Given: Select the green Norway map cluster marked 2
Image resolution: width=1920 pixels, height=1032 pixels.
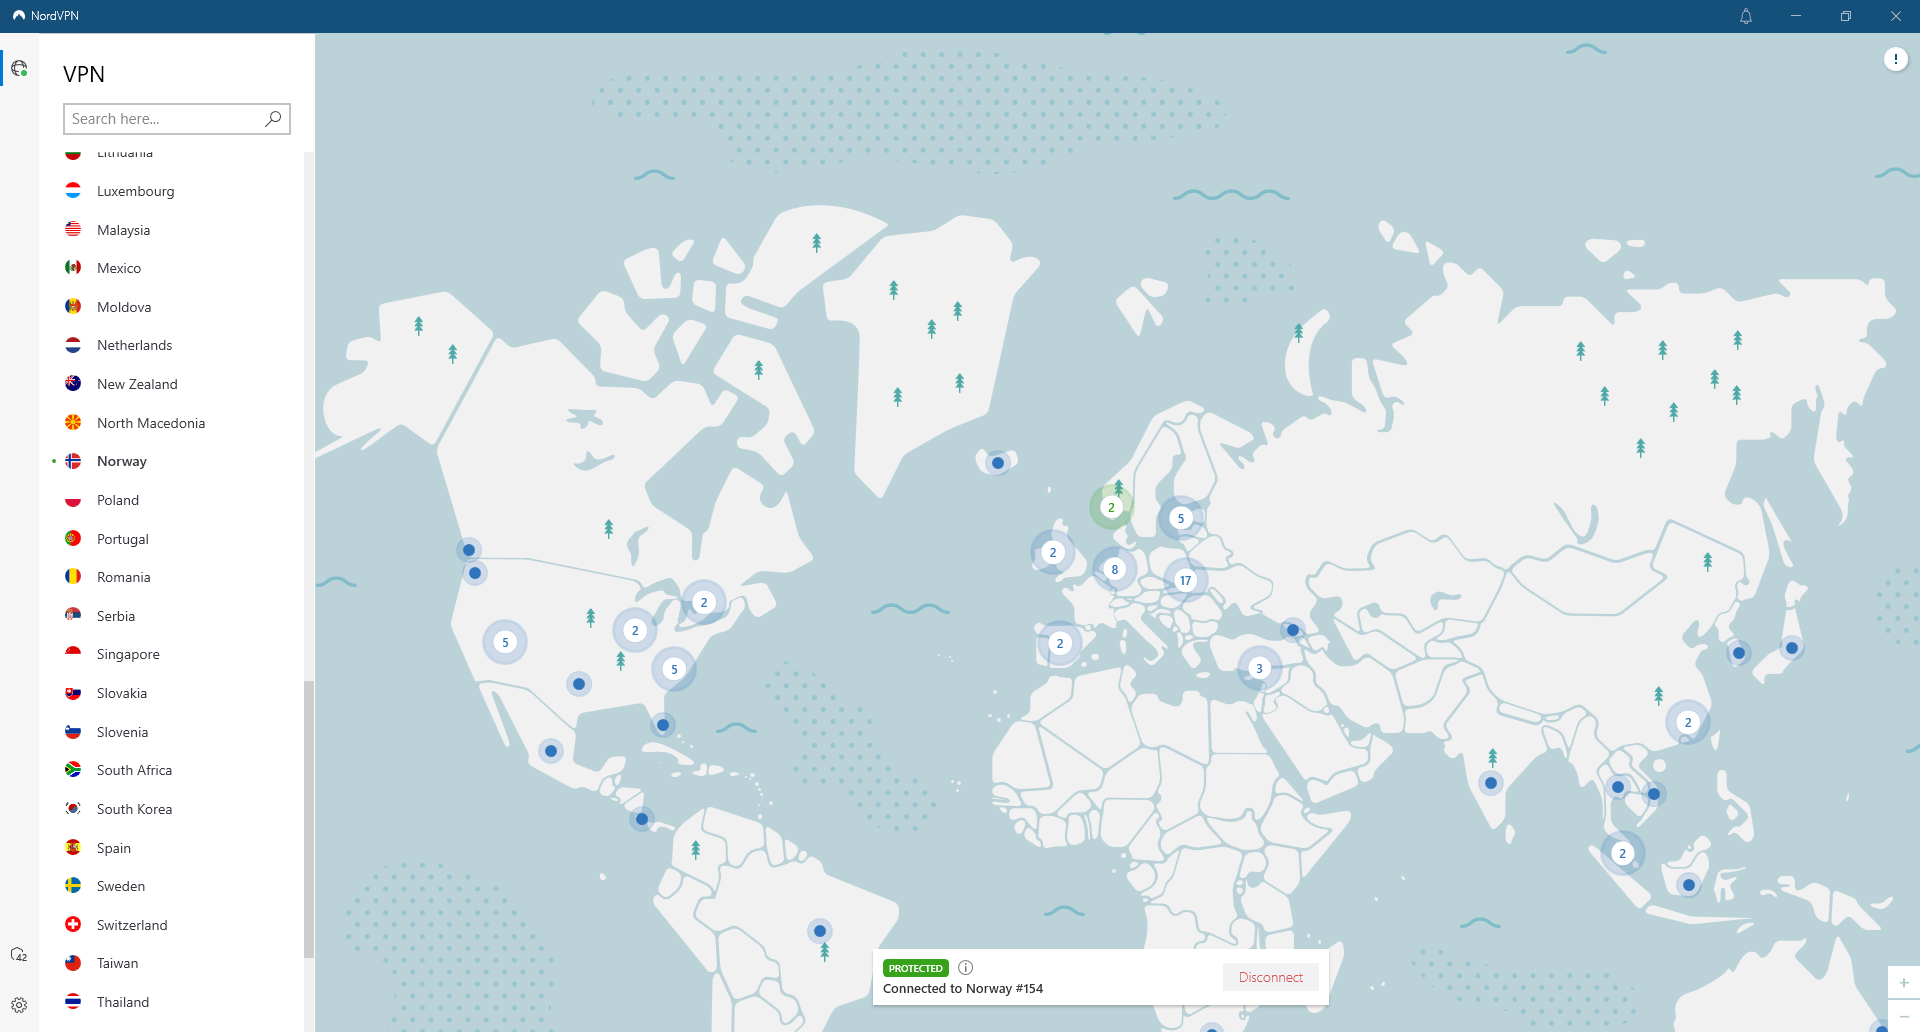Looking at the screenshot, I should 1111,508.
